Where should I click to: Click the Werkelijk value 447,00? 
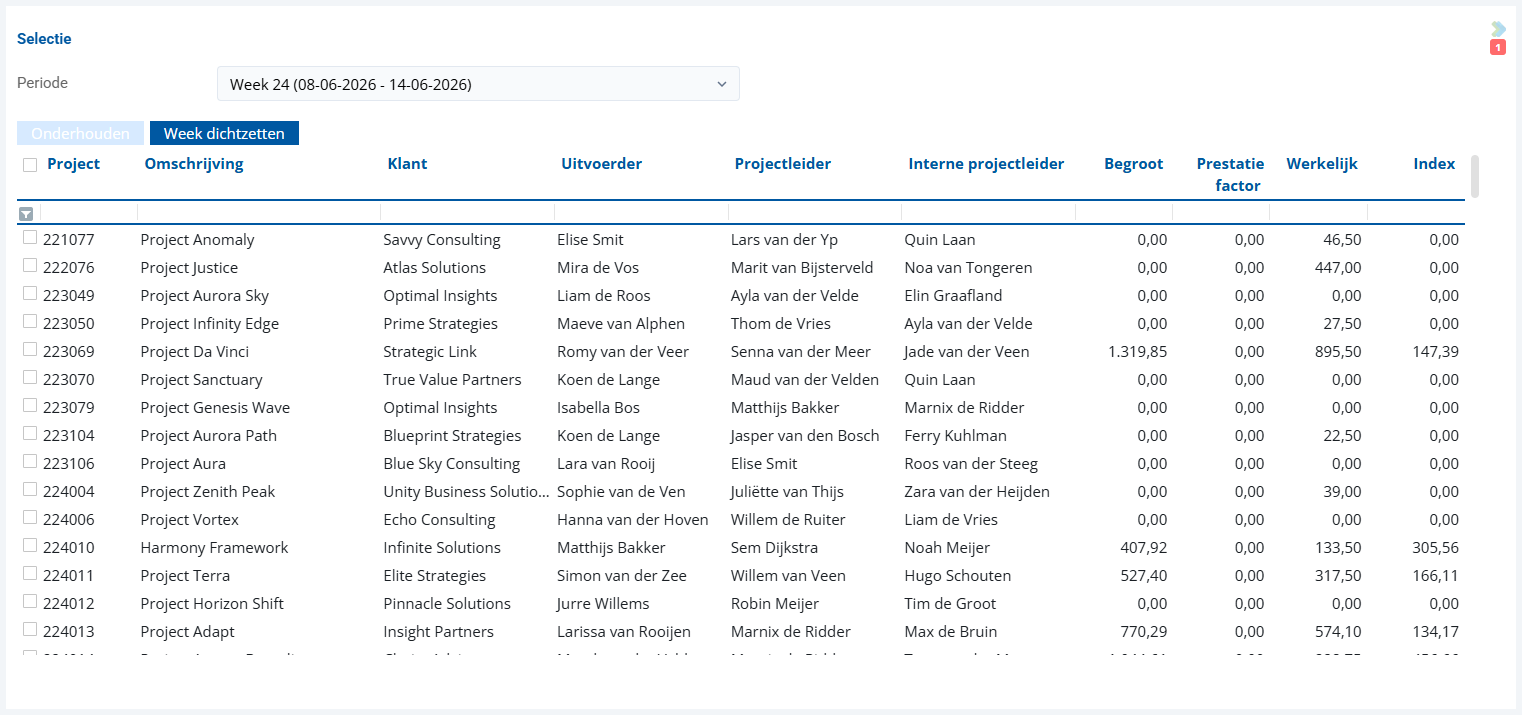[x=1338, y=268]
